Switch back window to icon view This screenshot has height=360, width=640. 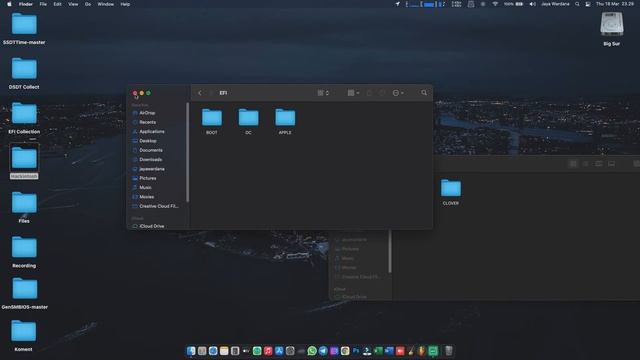click(x=573, y=164)
